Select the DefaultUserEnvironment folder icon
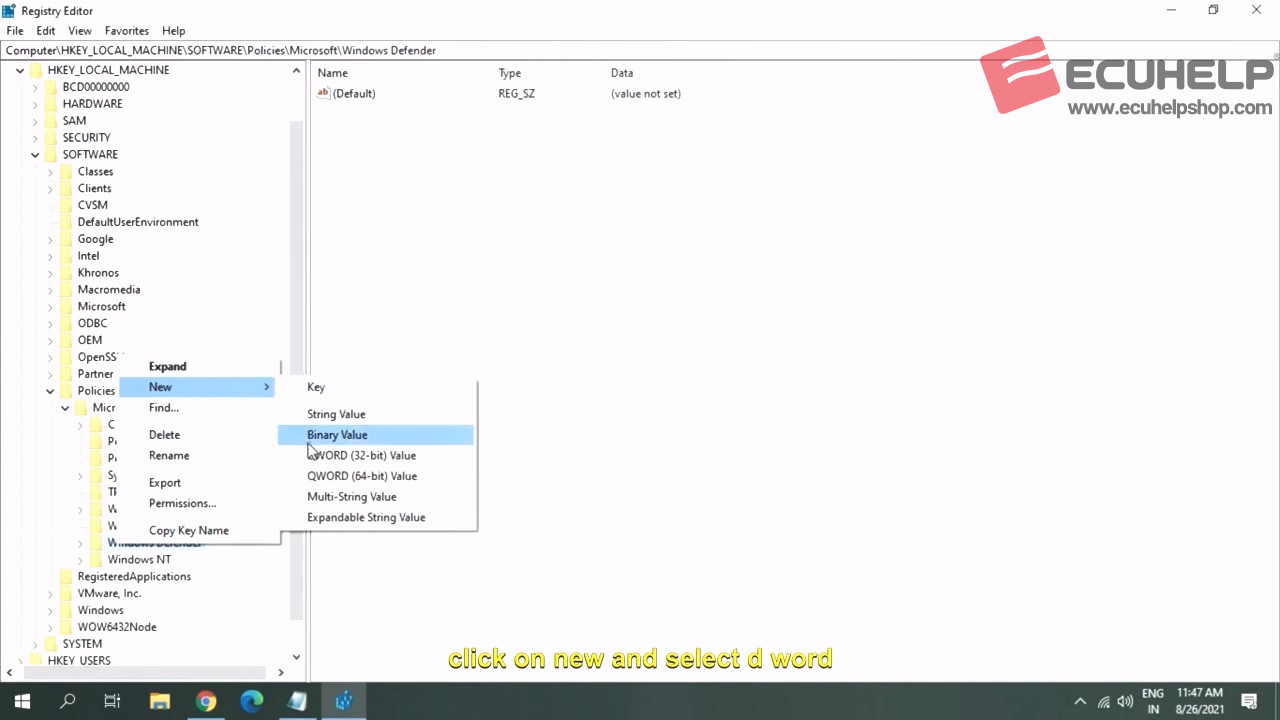 point(66,222)
